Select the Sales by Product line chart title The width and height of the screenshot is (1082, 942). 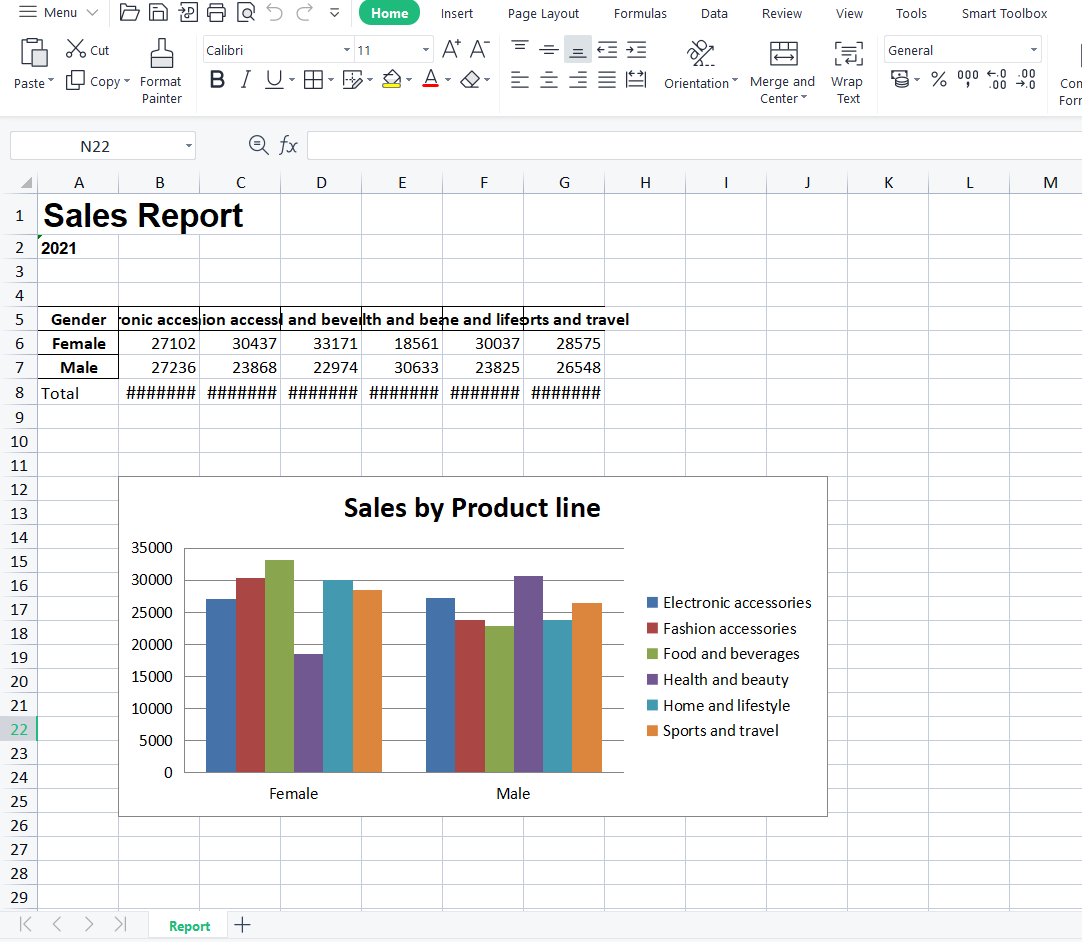click(x=472, y=508)
